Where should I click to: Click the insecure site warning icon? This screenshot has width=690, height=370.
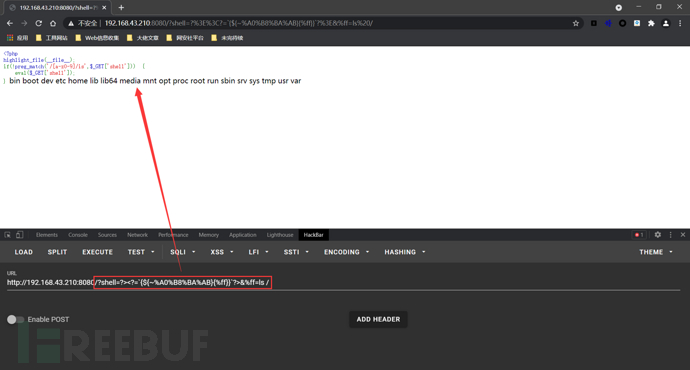71,23
